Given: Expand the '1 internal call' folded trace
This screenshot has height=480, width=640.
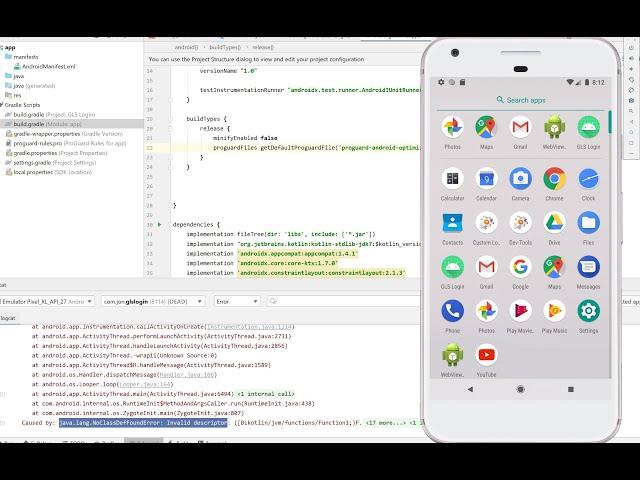Looking at the screenshot, I should pyautogui.click(x=266, y=394).
